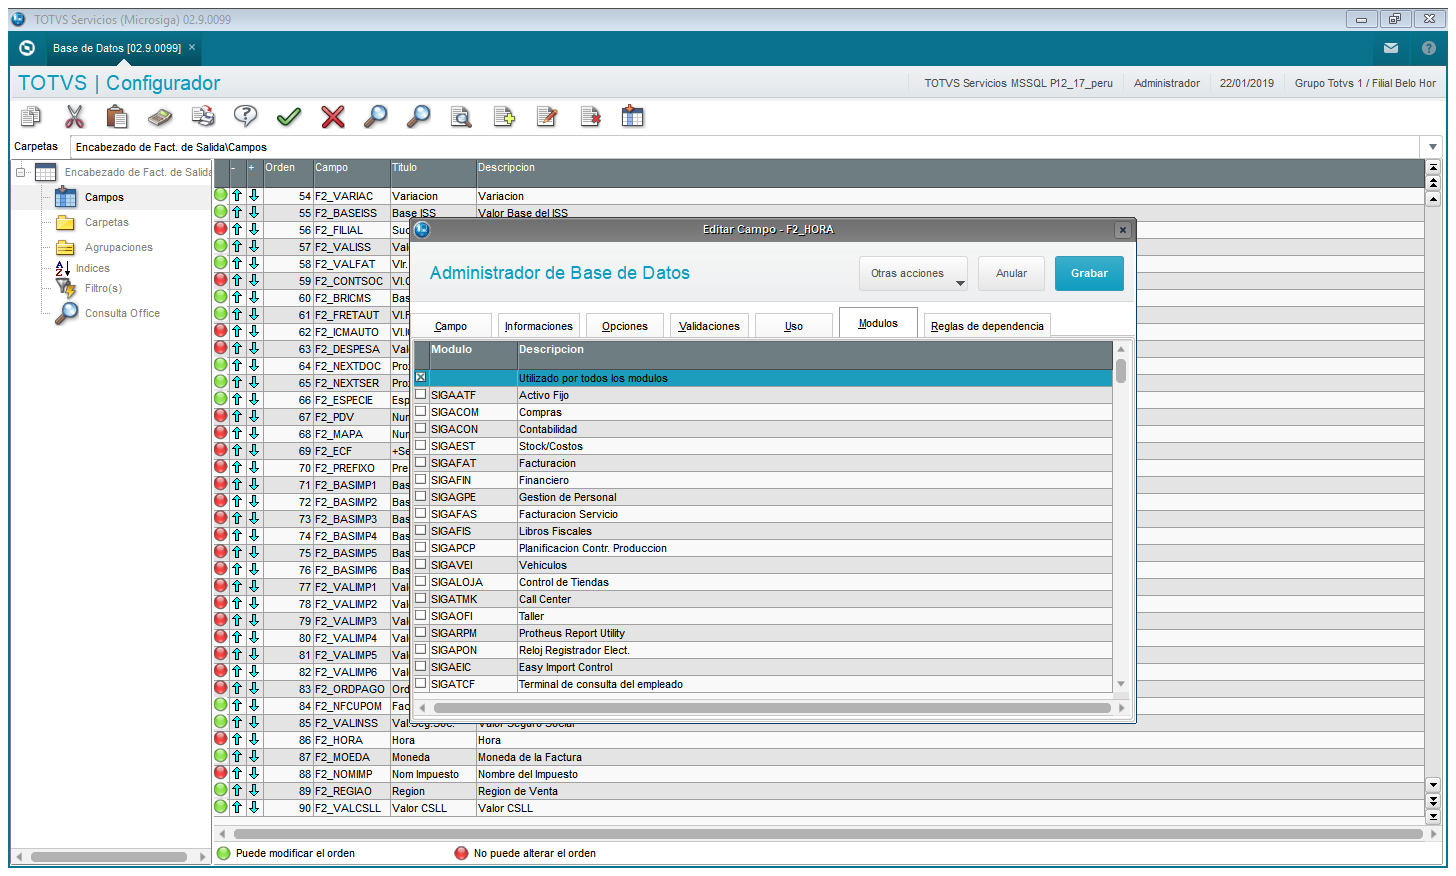Click the delete record icon
1456x876 pixels.
590,117
